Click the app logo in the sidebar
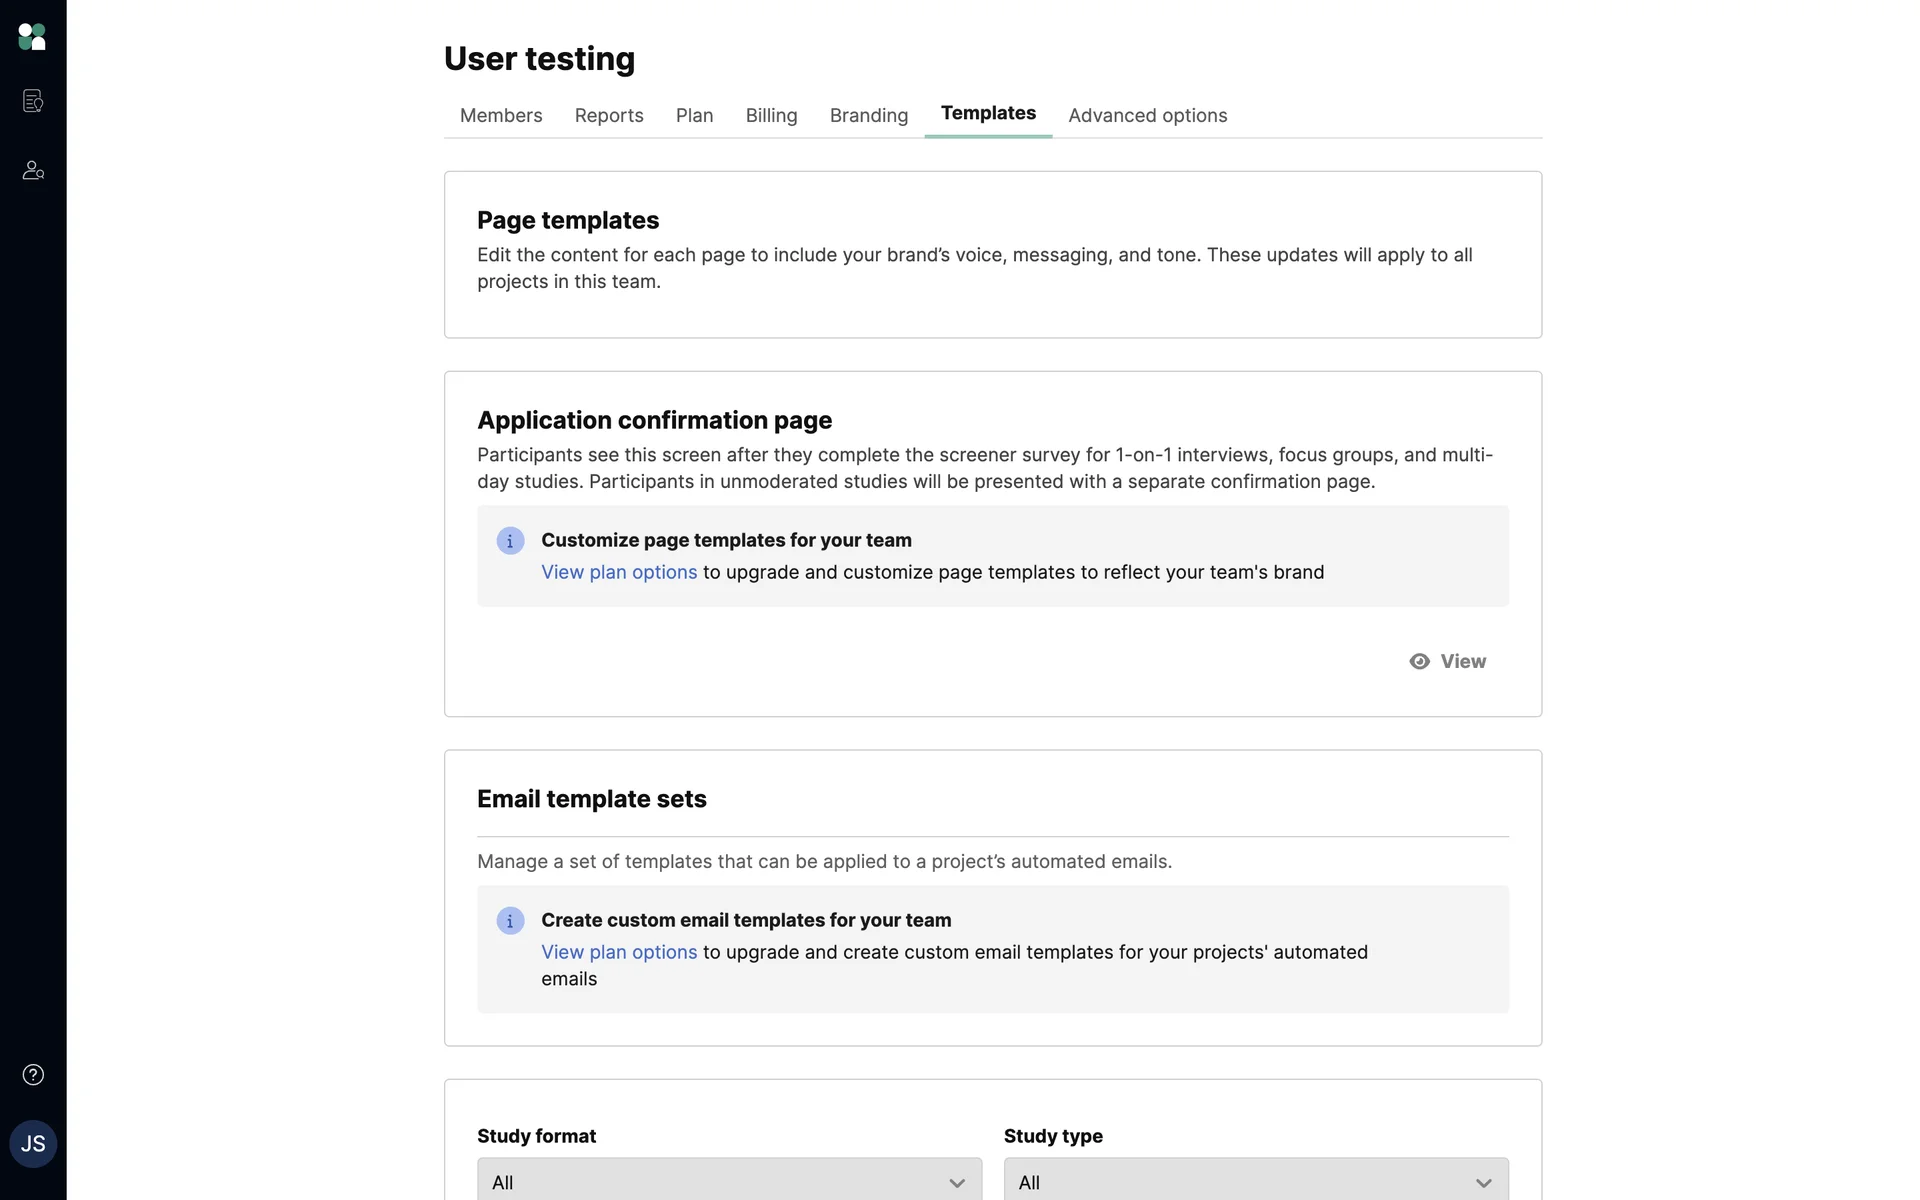 click(32, 37)
